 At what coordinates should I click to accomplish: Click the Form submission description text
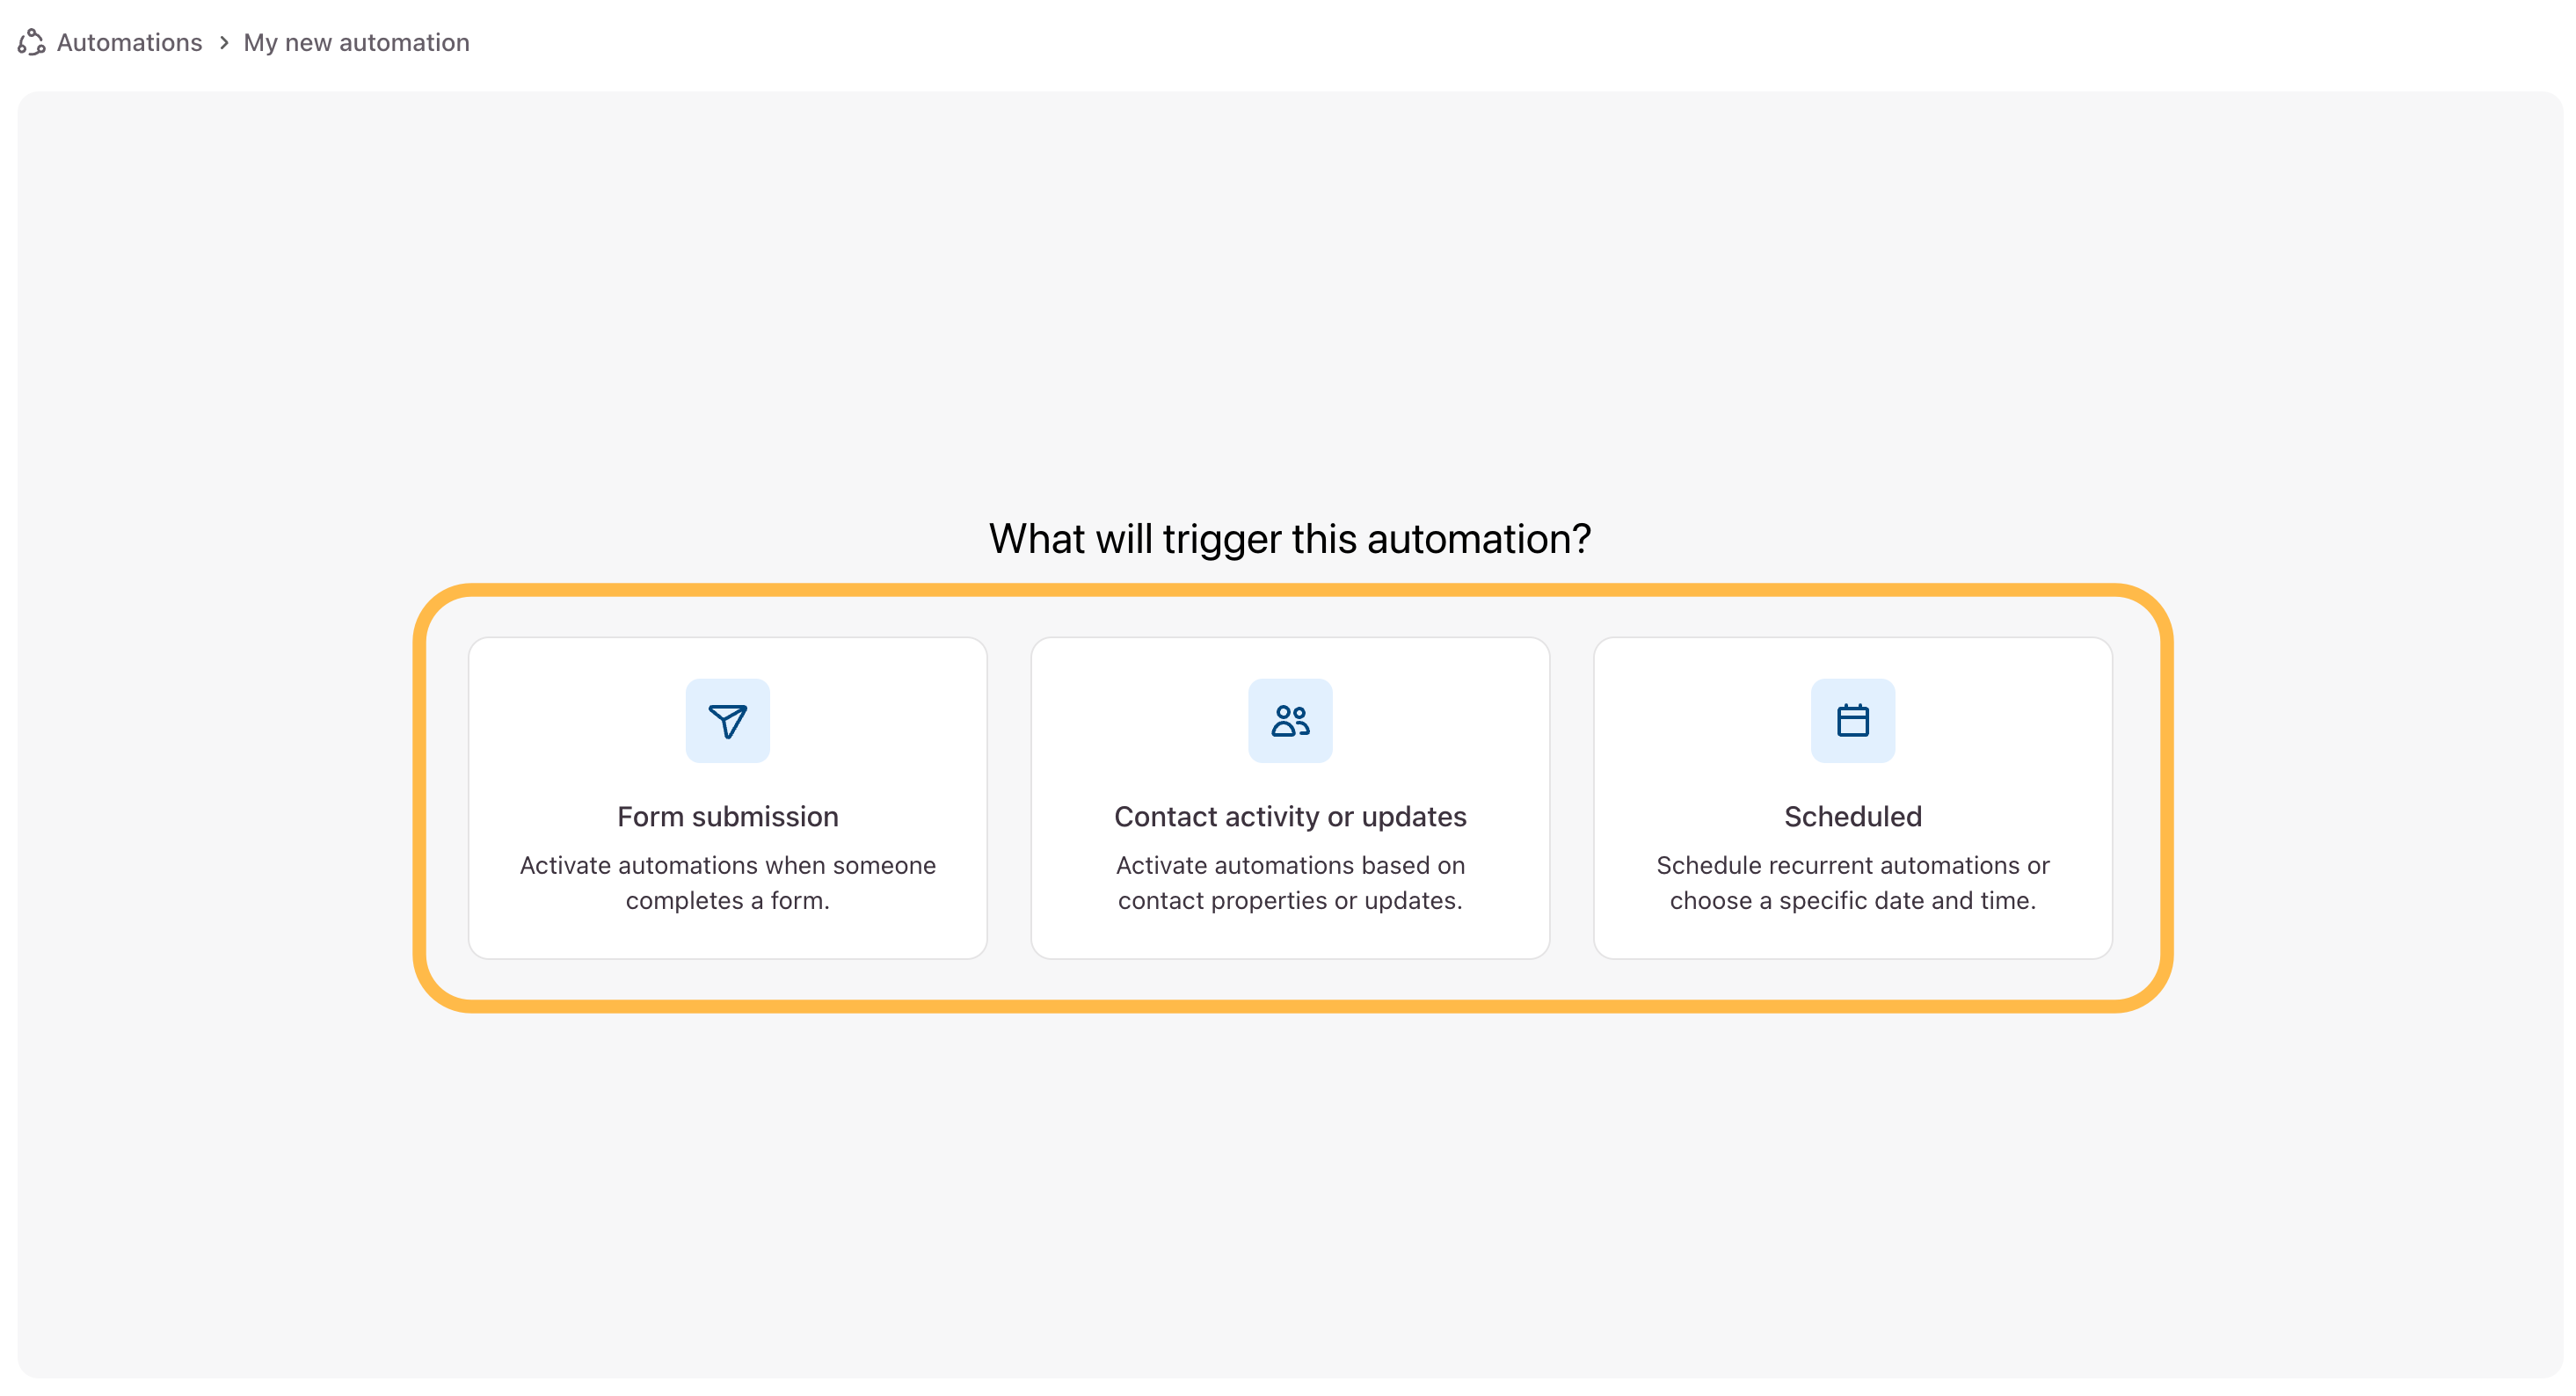[x=727, y=882]
